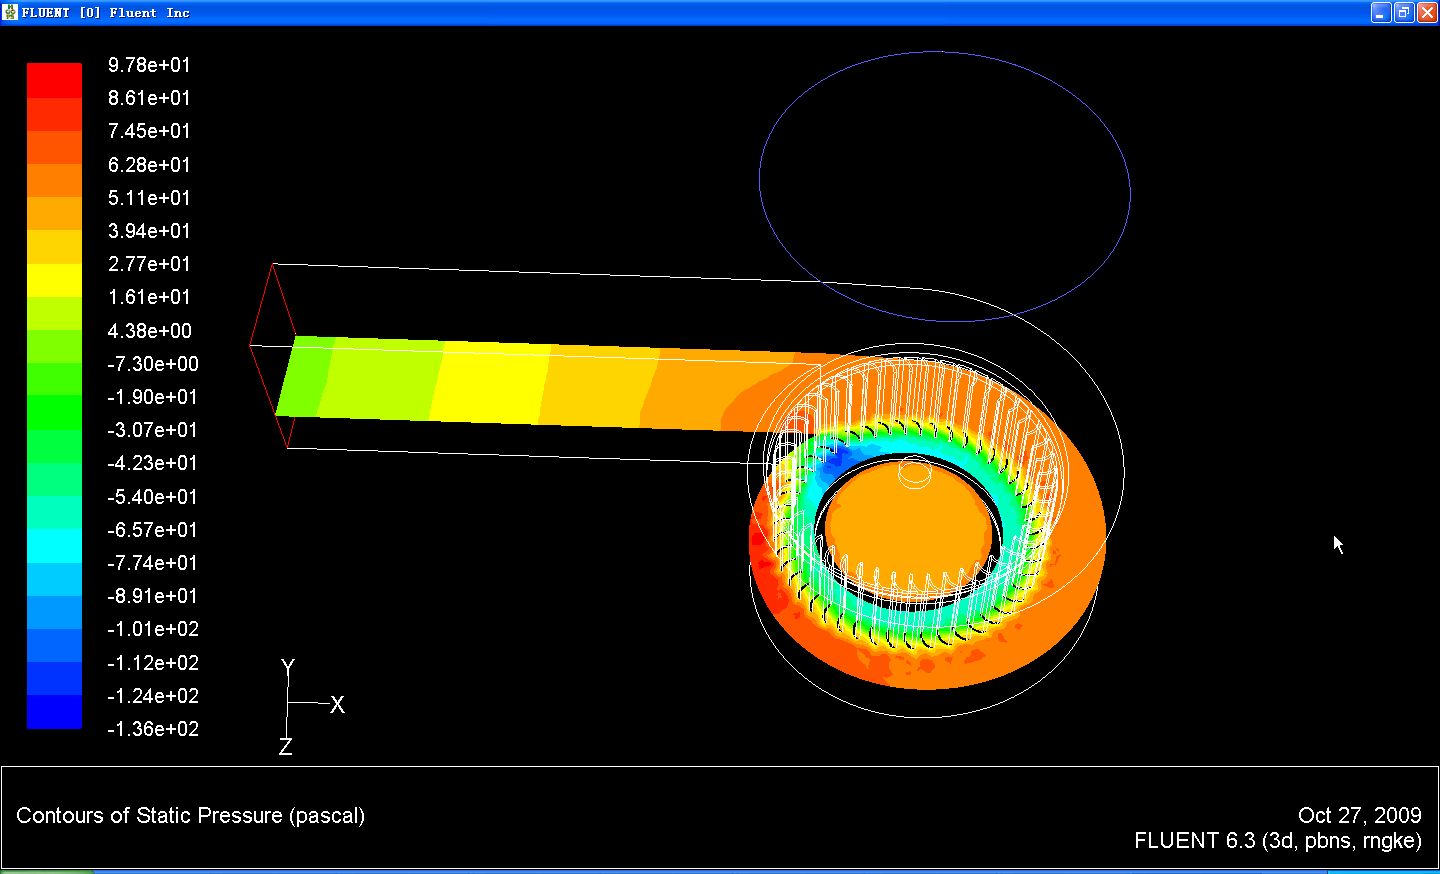Click the 7.45e+01 legend value
1440x874 pixels.
click(149, 131)
